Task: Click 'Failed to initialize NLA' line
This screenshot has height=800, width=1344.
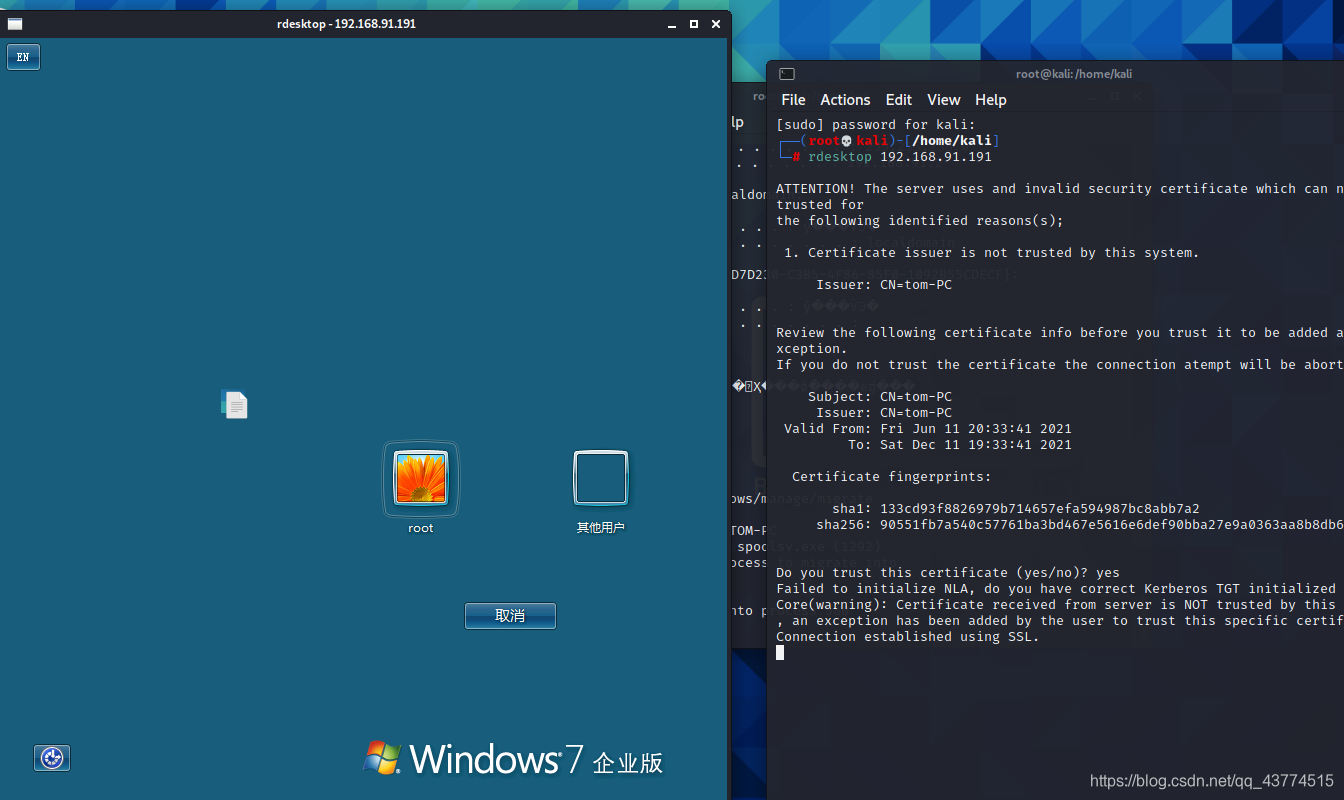Action: [x=1056, y=589]
